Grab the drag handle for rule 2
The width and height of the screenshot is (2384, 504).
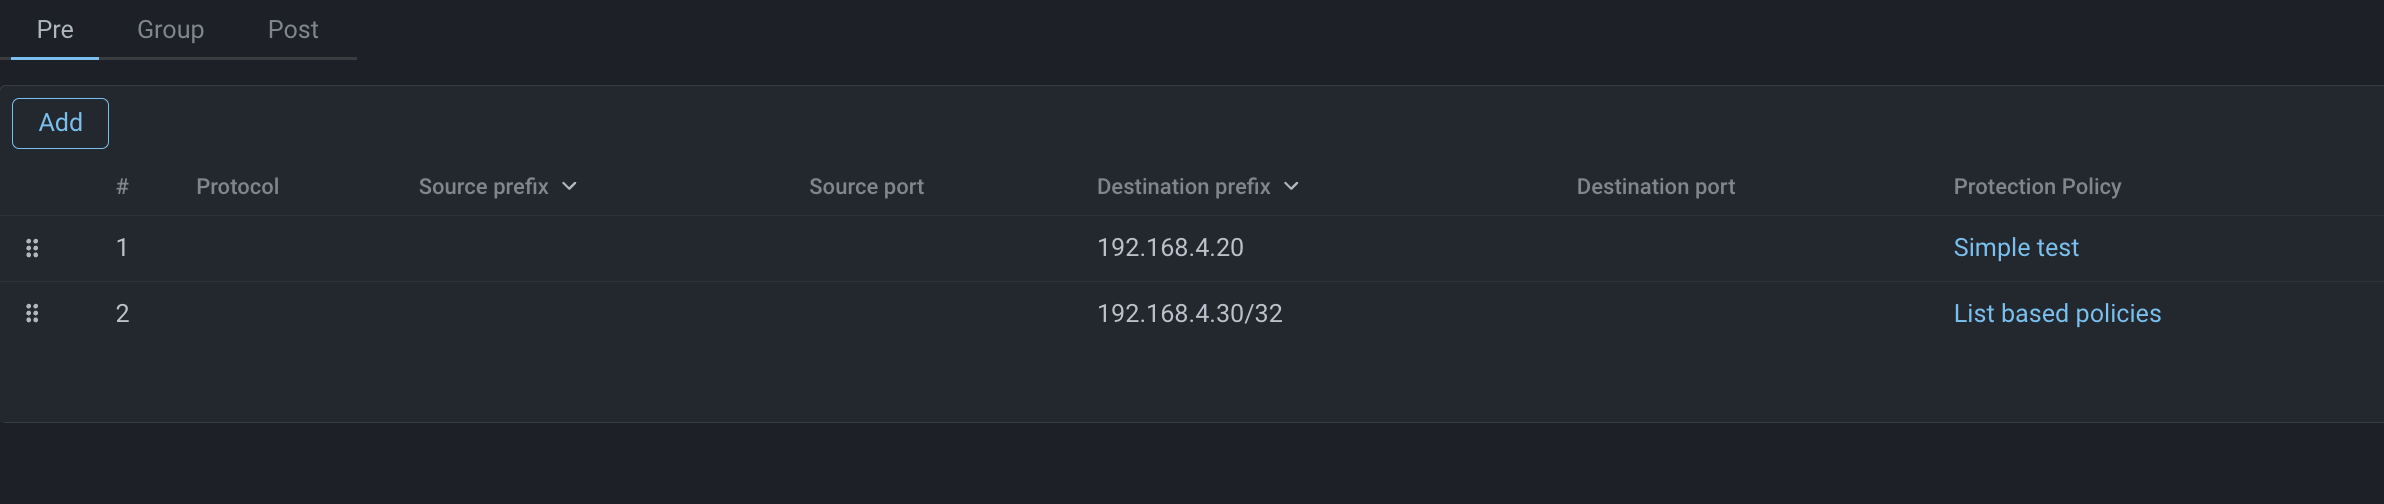[32, 314]
